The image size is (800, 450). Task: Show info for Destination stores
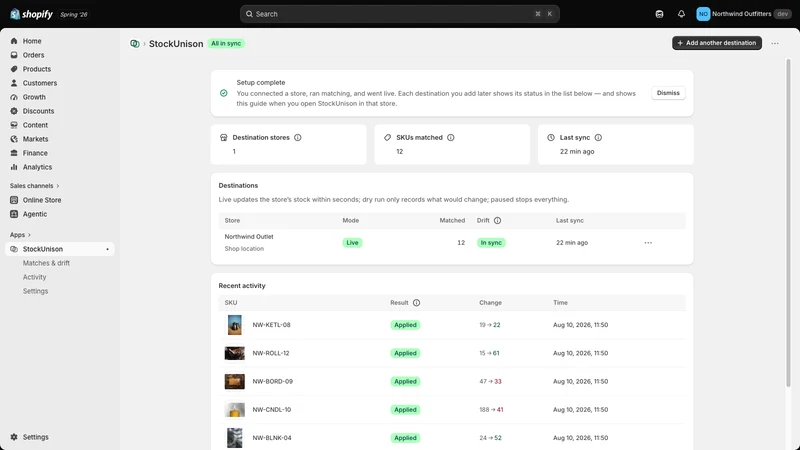coord(297,137)
